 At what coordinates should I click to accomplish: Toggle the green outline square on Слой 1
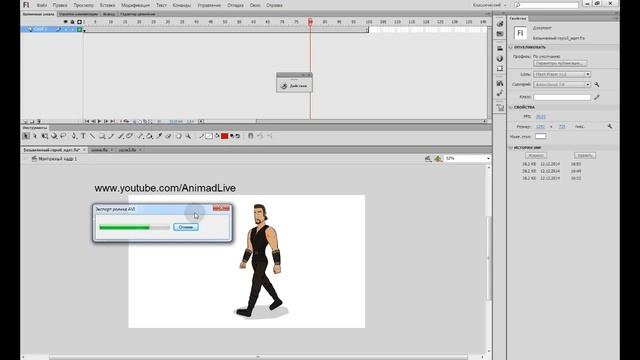(79, 29)
